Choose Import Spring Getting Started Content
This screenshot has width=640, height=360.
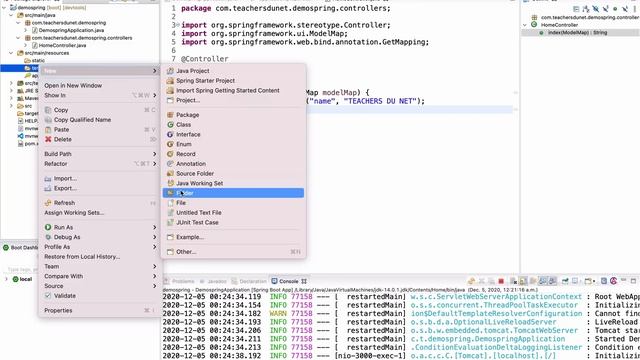[228, 91]
